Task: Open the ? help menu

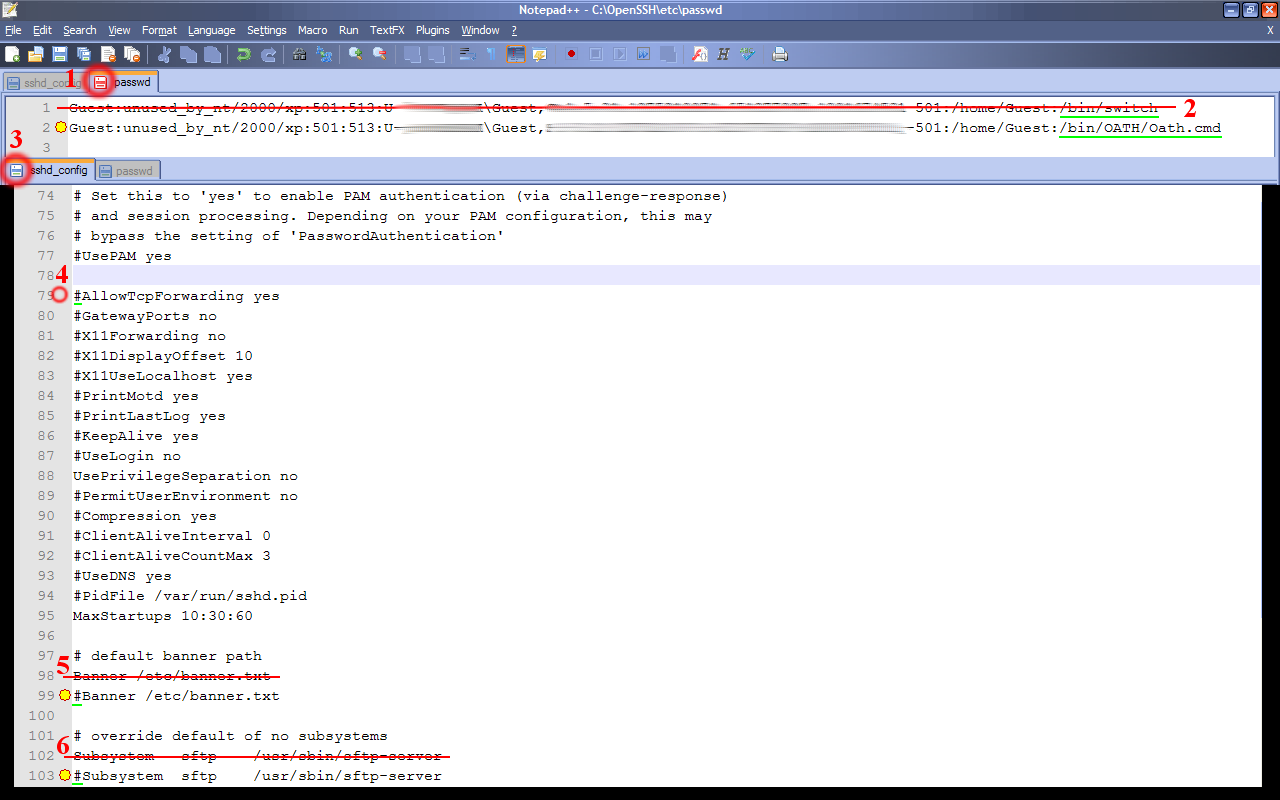Action: 514,31
